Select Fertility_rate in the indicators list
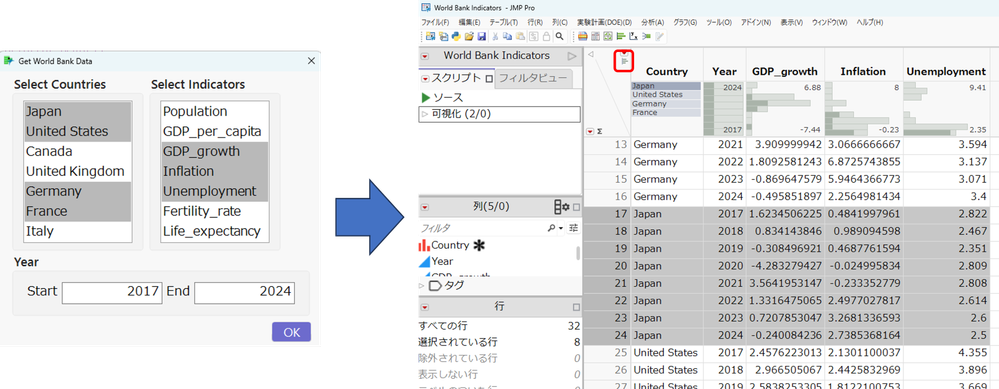 (215, 211)
